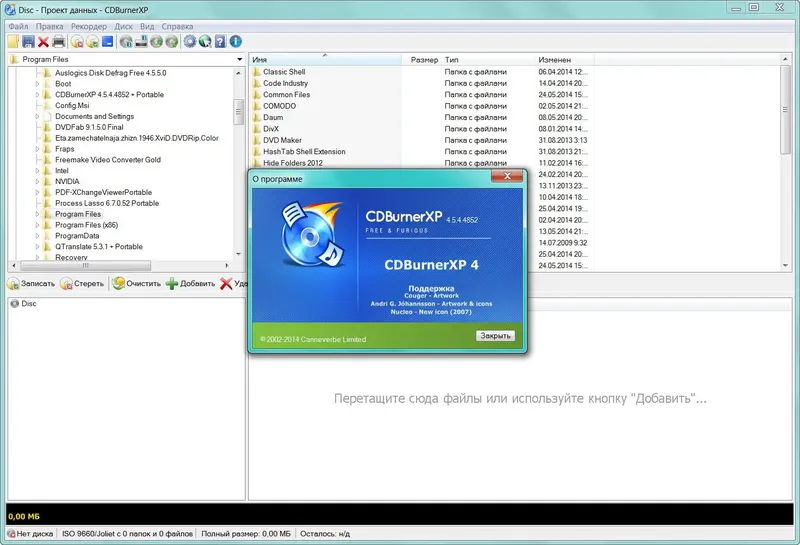800x545 pixels.
Task: Close the О программе dialog with red X
Action: tap(507, 176)
